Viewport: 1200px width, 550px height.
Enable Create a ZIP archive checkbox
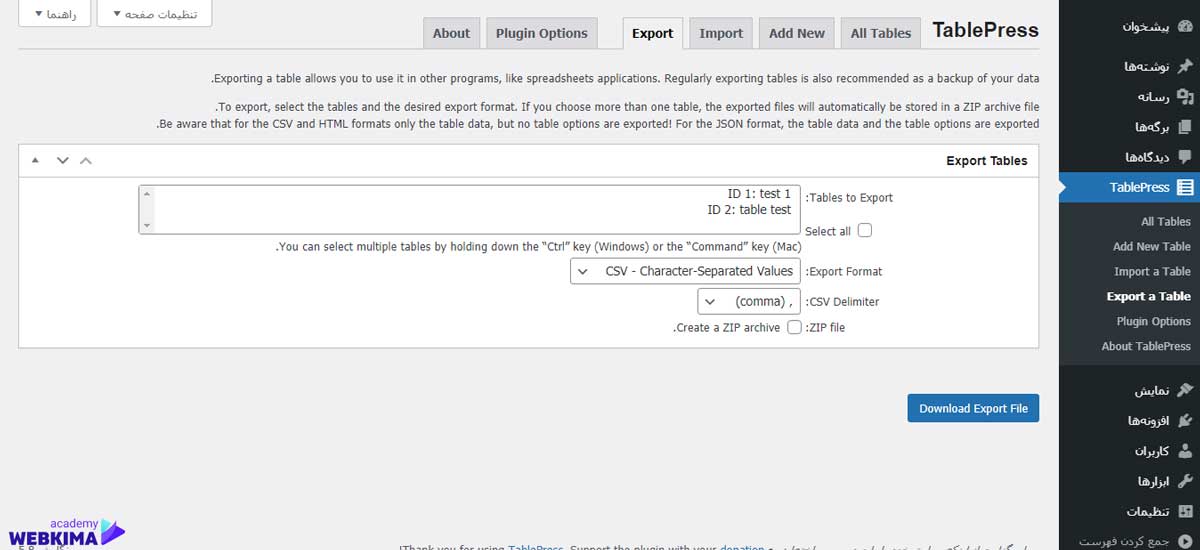coord(794,327)
